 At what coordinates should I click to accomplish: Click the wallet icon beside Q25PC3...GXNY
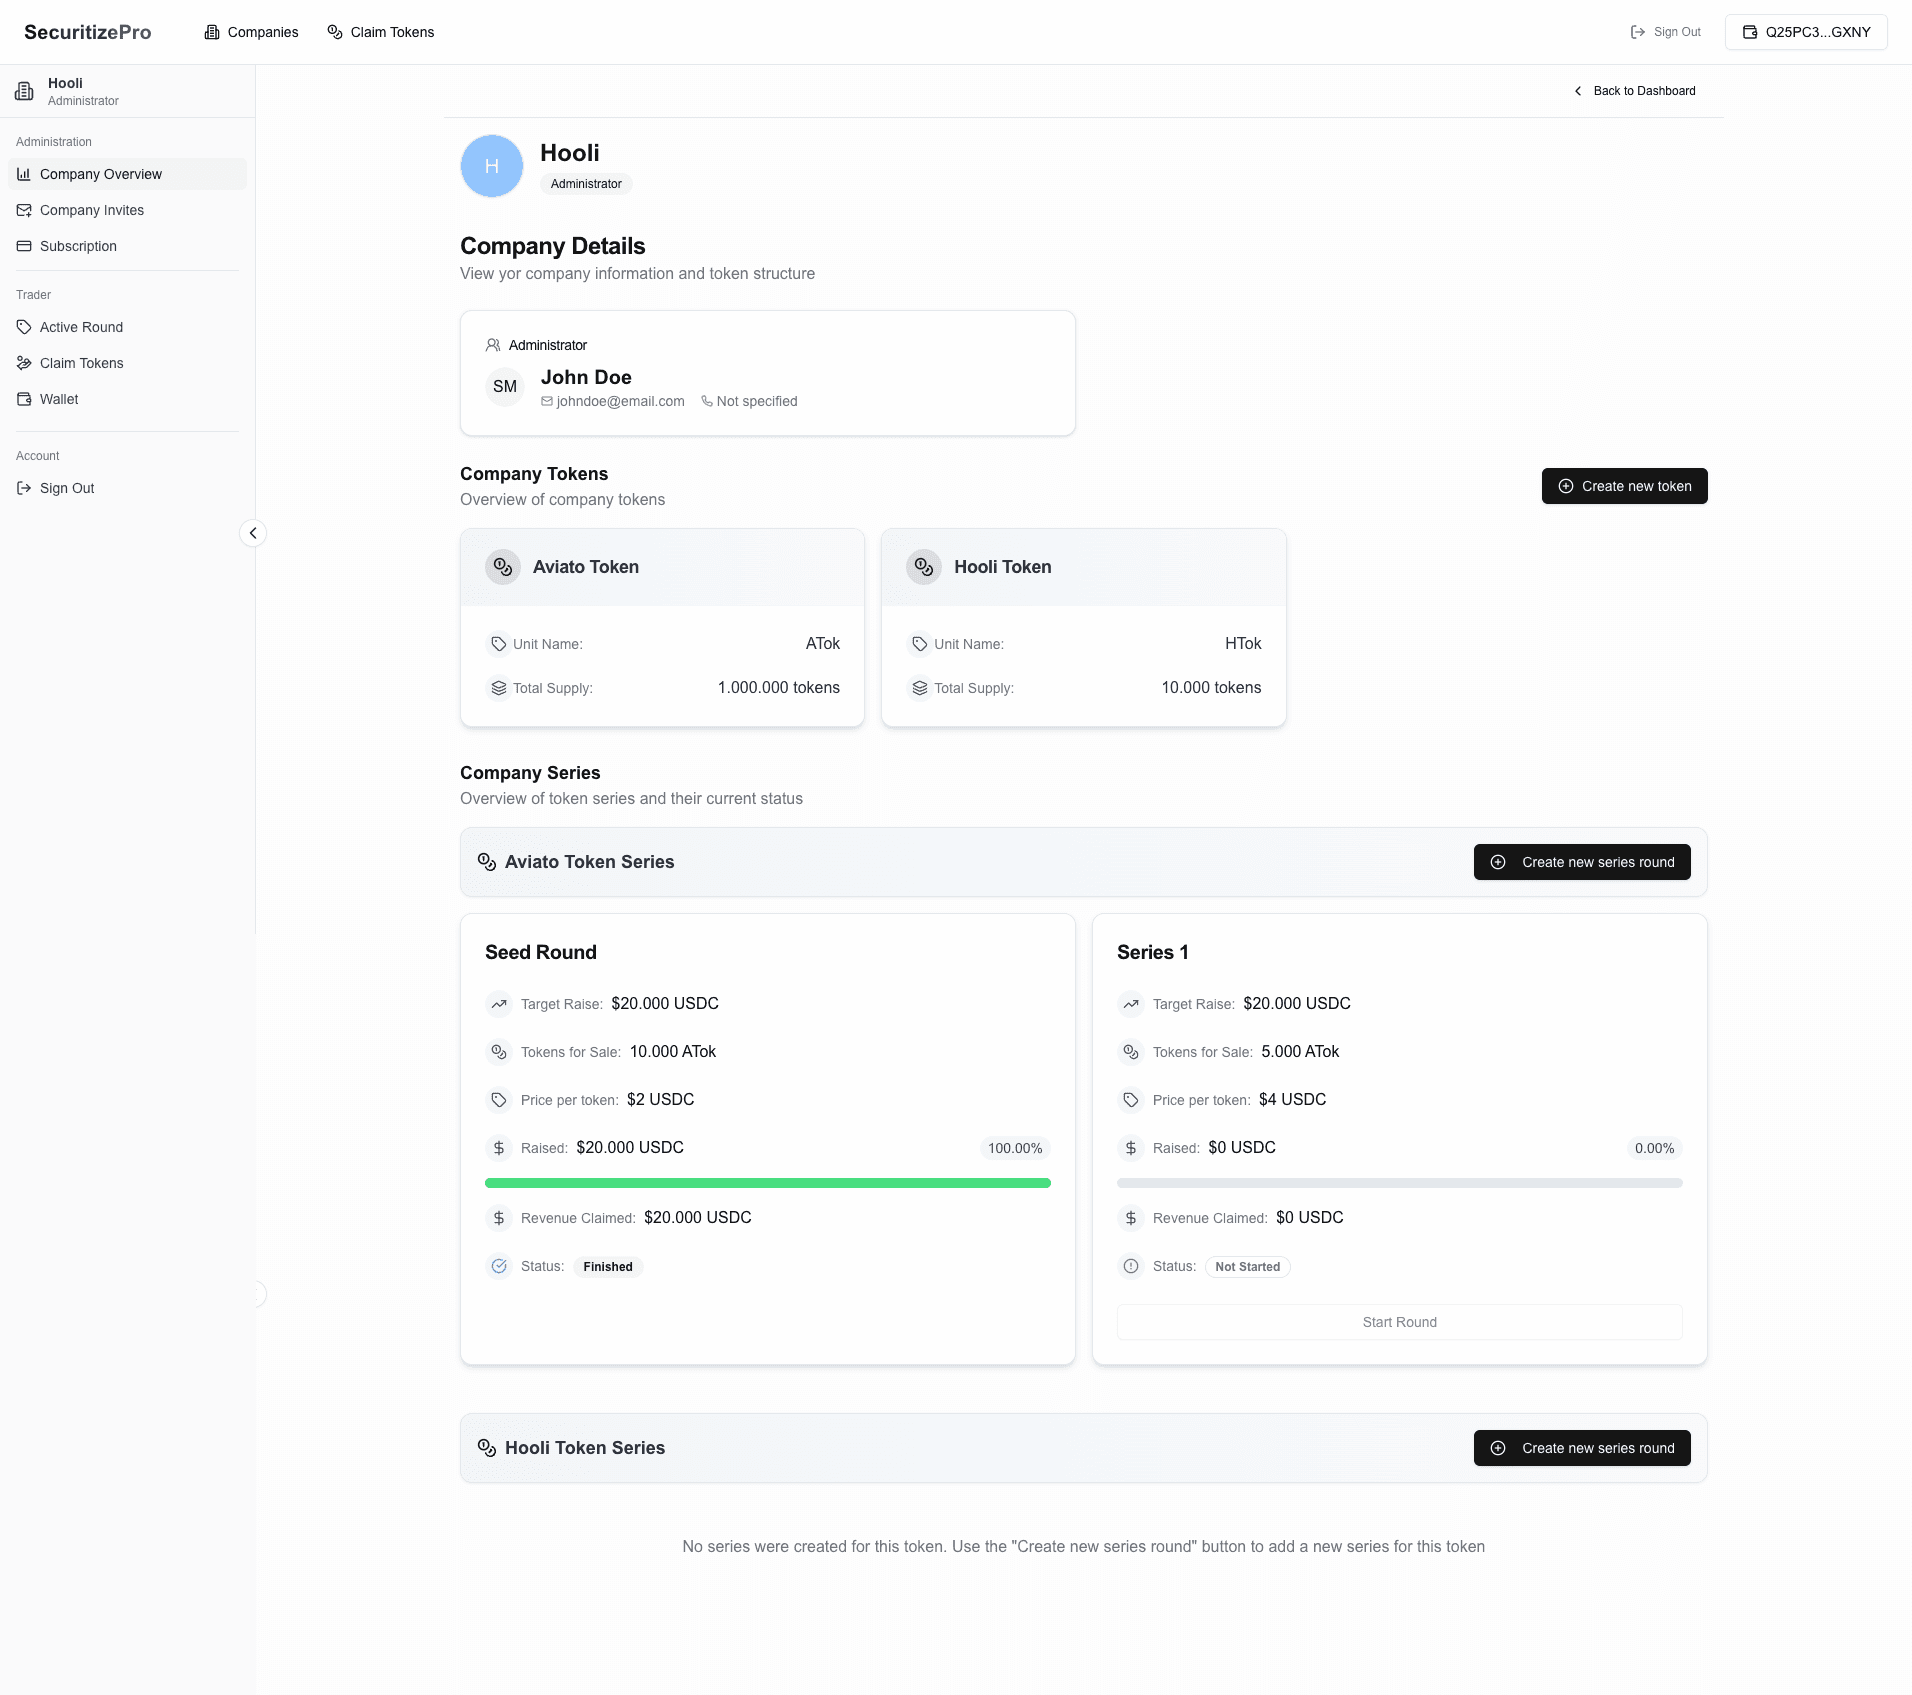point(1750,32)
